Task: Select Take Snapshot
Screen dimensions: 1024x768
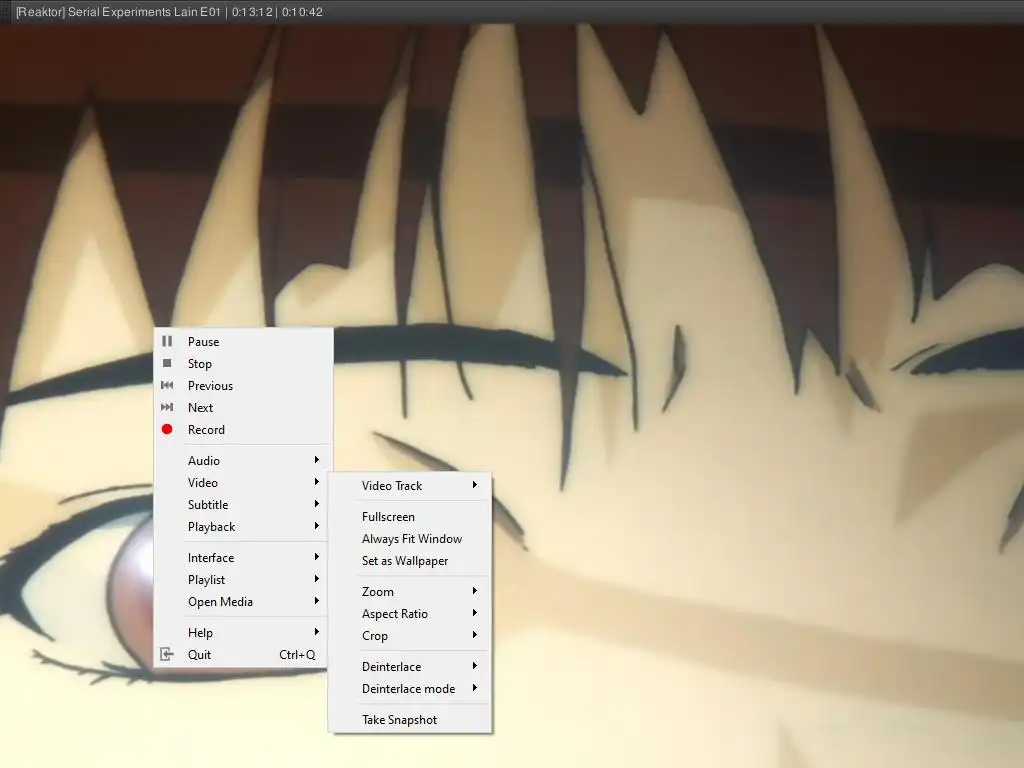Action: coord(409,720)
